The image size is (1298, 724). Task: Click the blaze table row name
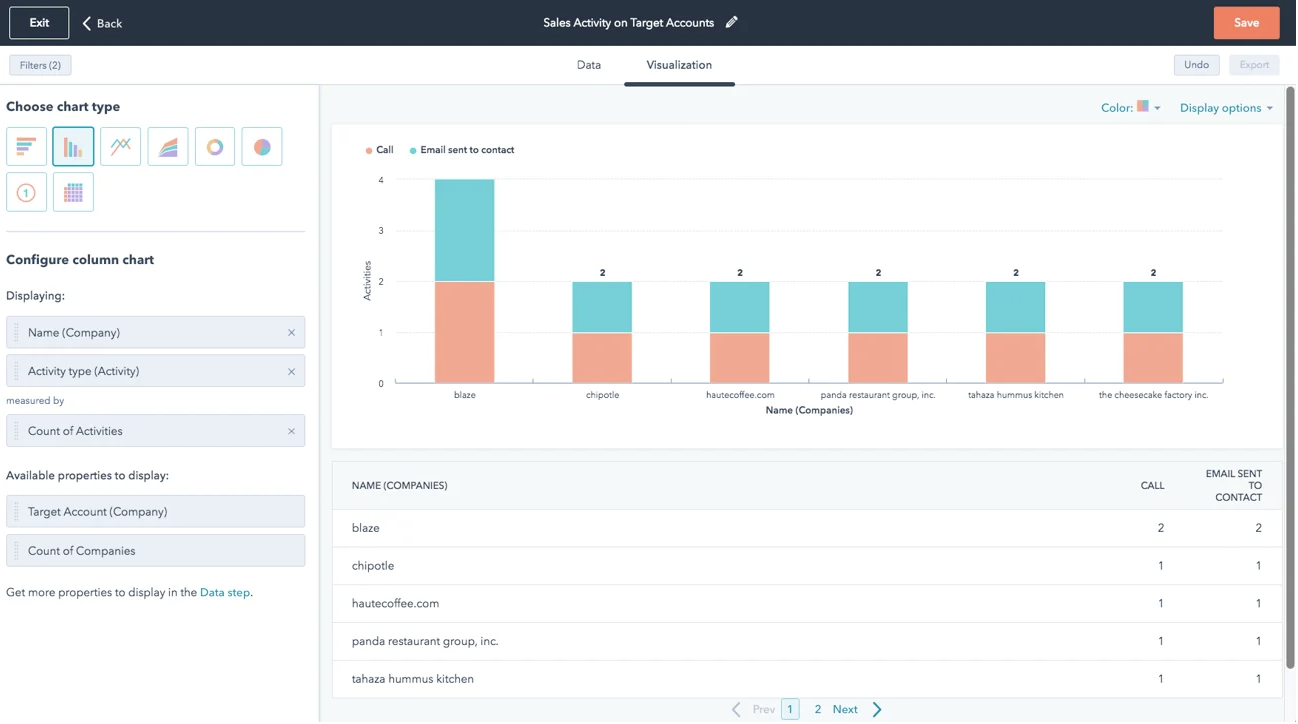(x=366, y=528)
